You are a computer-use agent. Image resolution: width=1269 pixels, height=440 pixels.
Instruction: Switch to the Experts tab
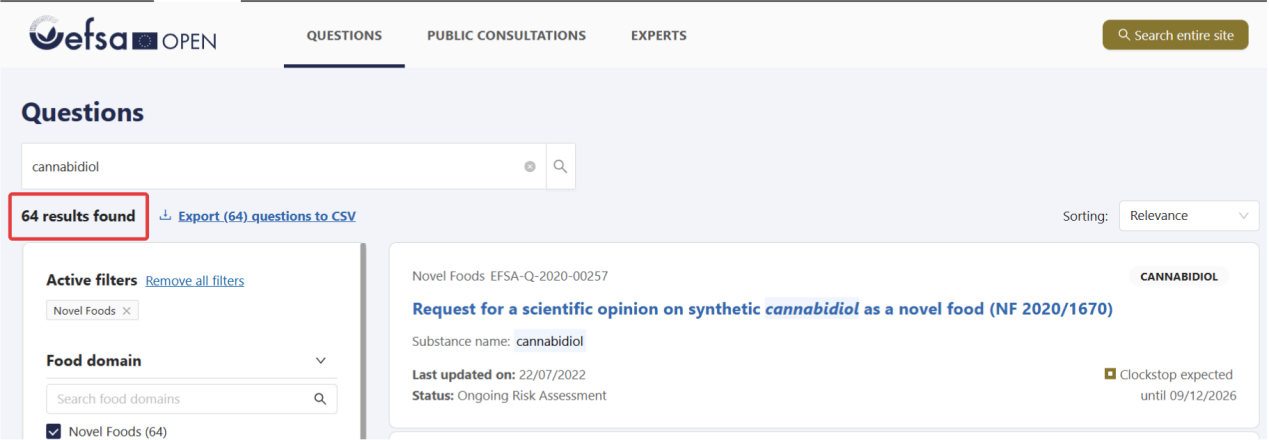click(x=658, y=36)
